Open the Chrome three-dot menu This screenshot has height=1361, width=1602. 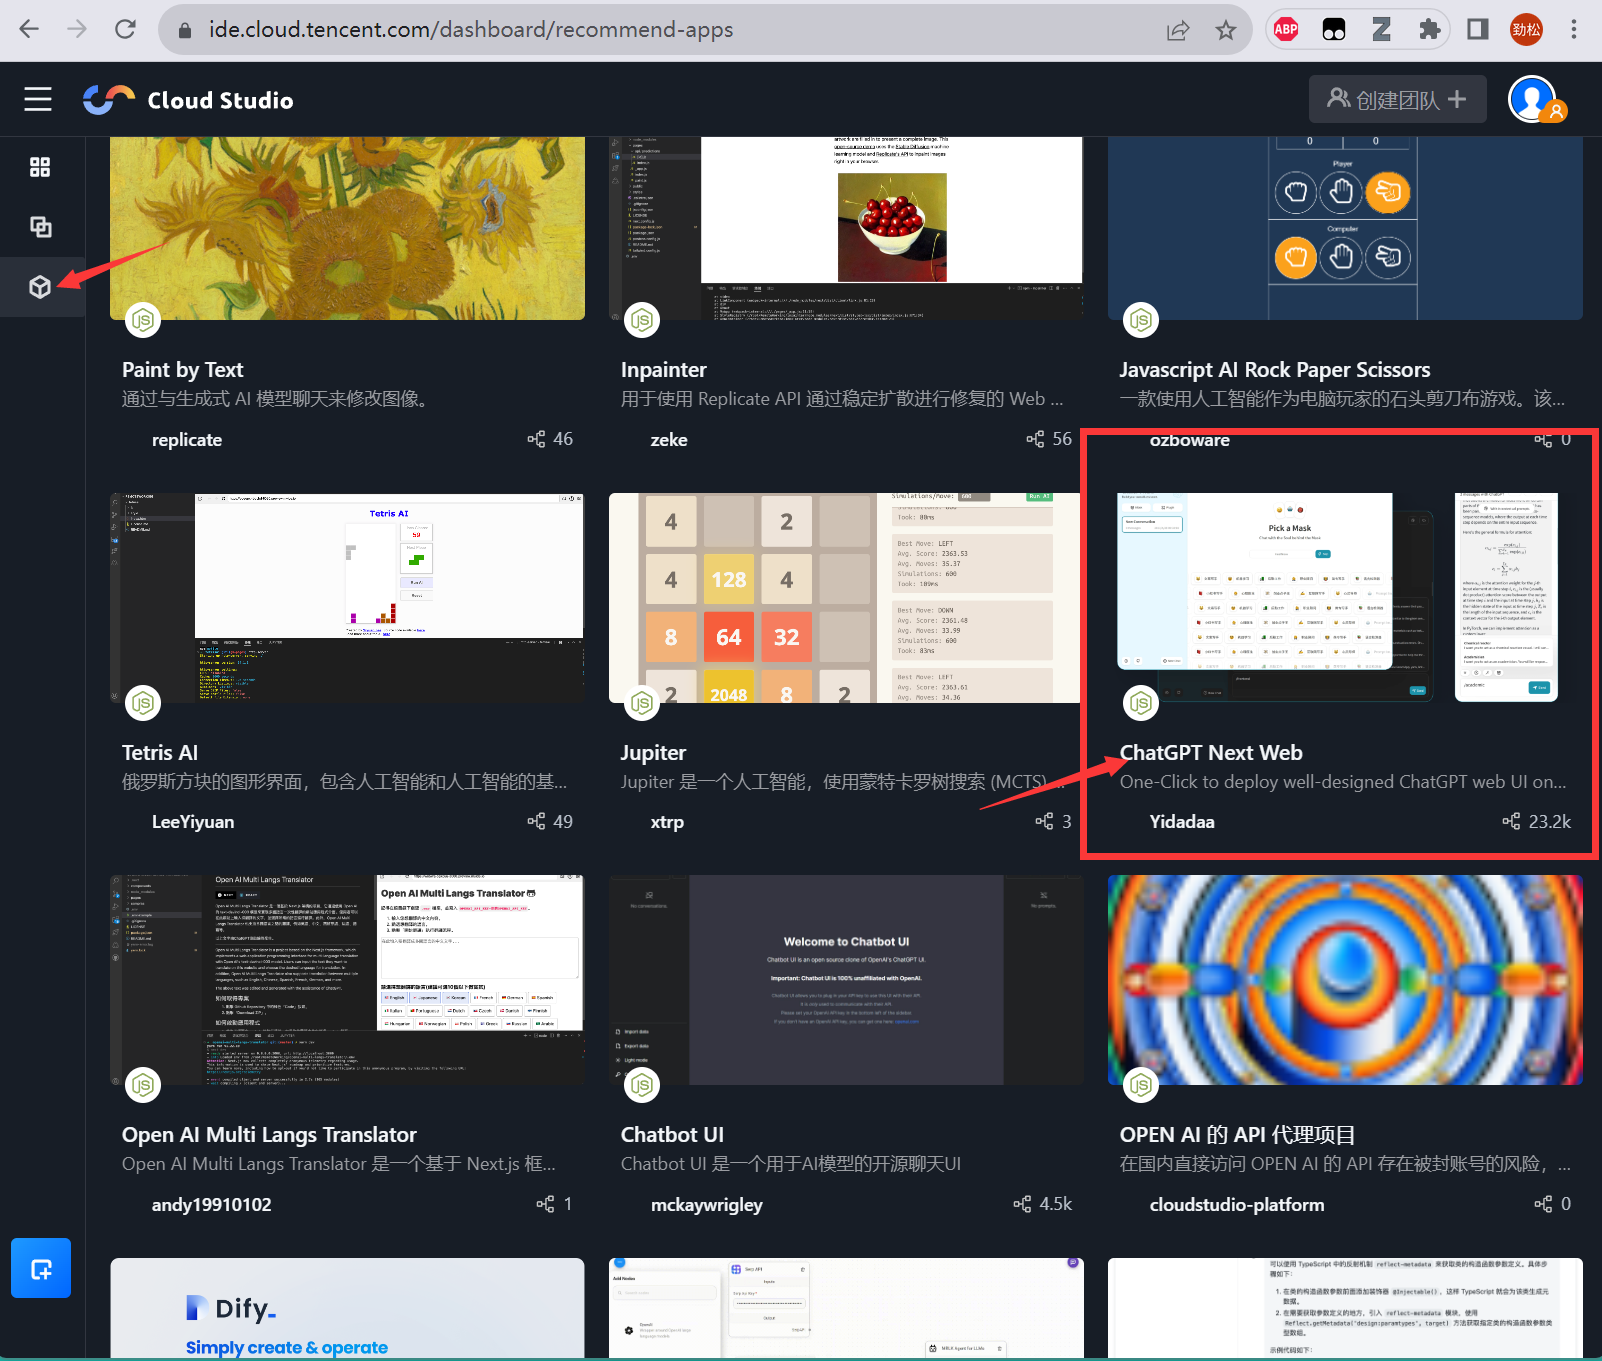tap(1574, 29)
